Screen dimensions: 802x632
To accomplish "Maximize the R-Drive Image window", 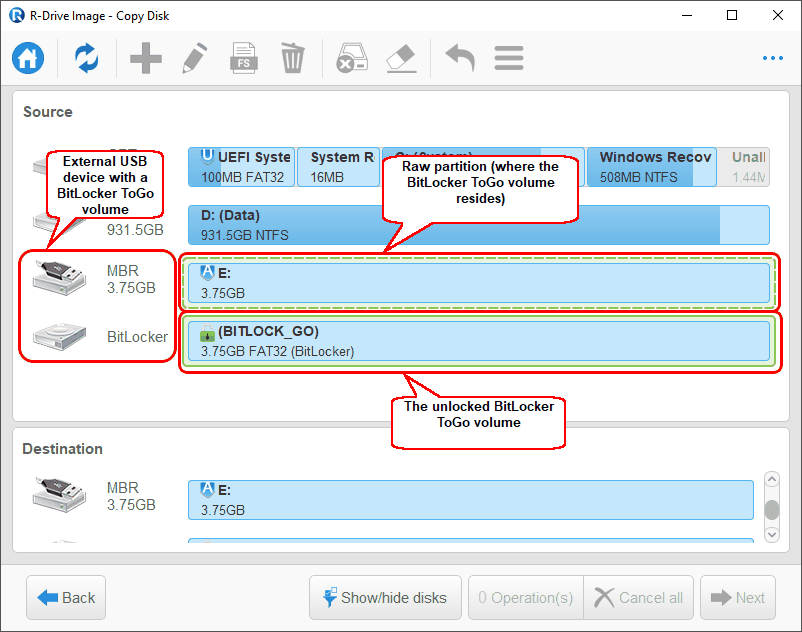I will pyautogui.click(x=732, y=15).
